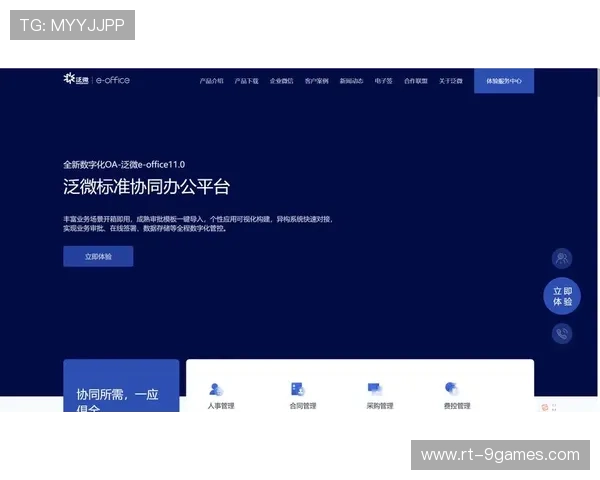Click the 费控管理 label
600x480 pixels.
457,406
